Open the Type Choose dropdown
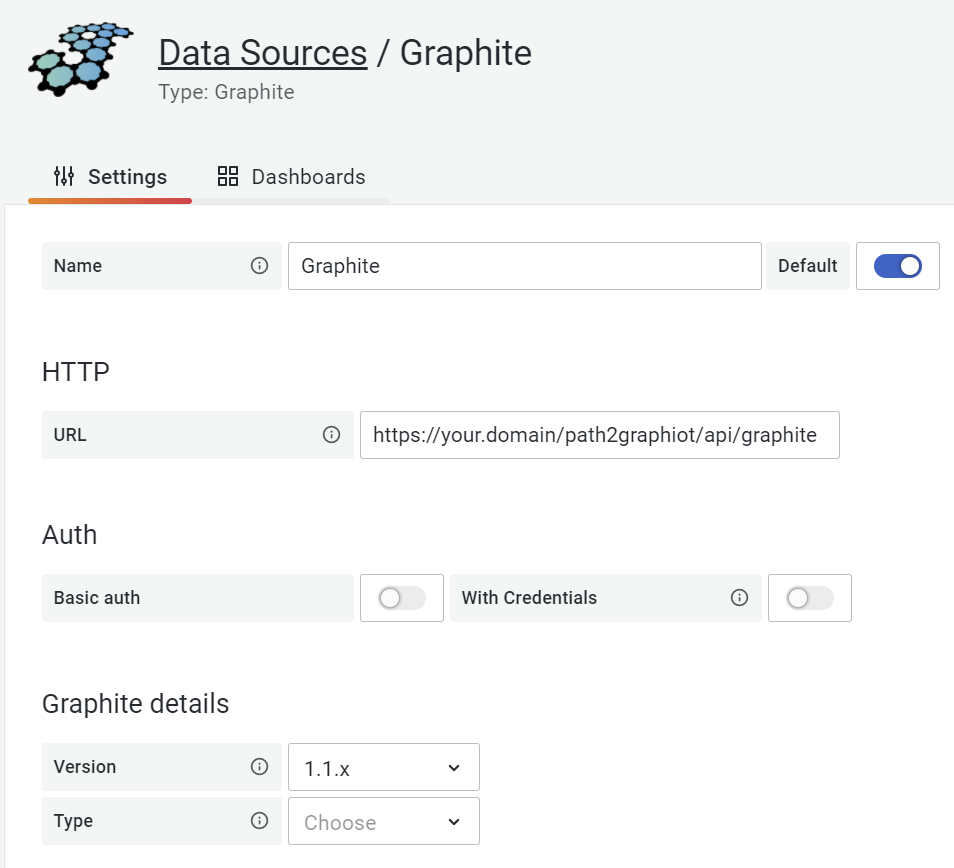The height and width of the screenshot is (868, 954). [384, 821]
